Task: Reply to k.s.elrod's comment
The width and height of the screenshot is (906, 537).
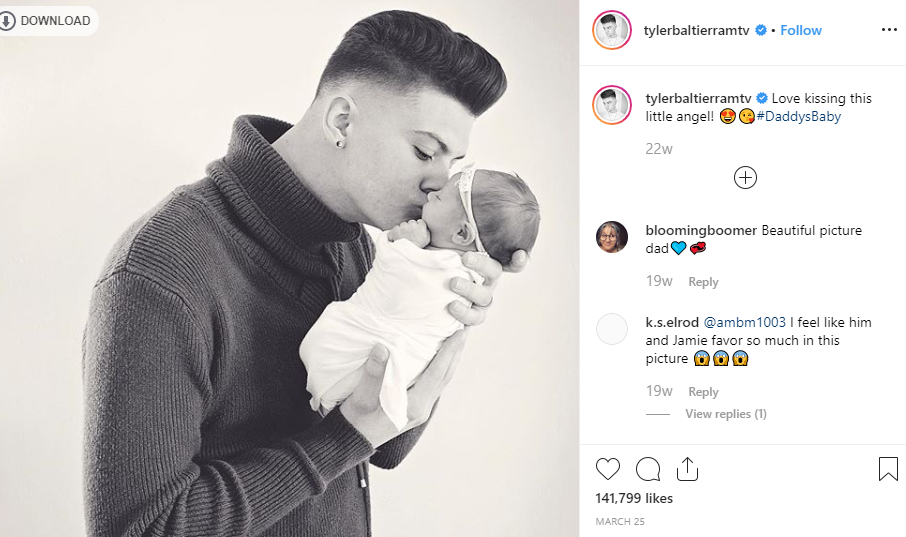Action: click(x=703, y=391)
